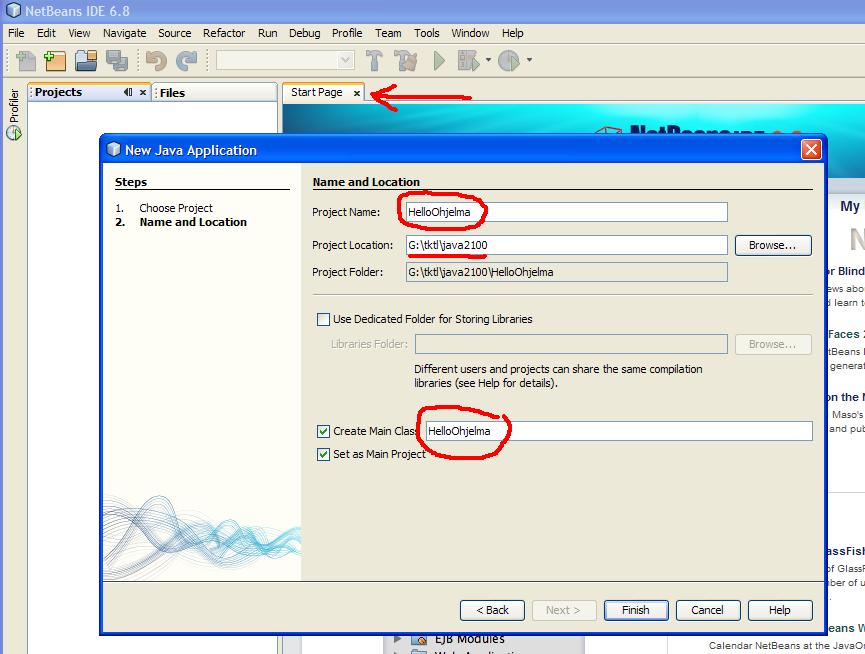The image size is (865, 654).
Task: Click the NetBeans IDE title bar icon
Action: click(13, 10)
